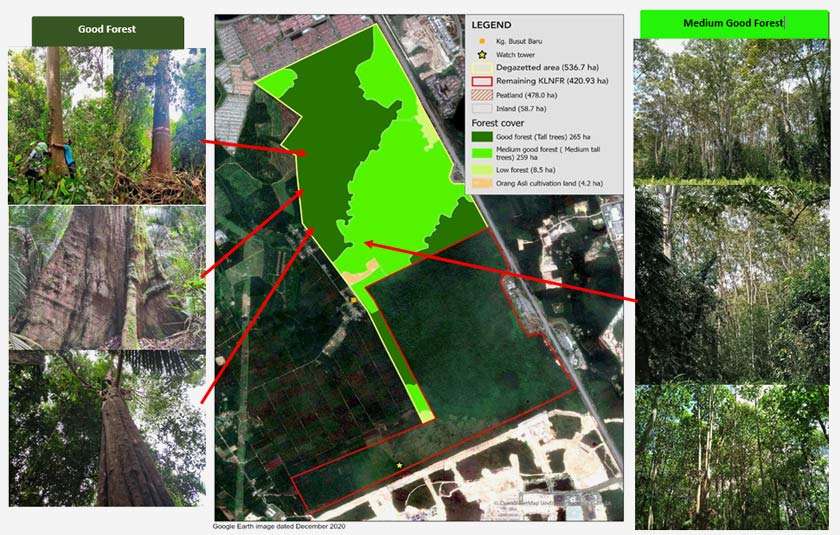Screen dimensions: 840x535
Task: Click the hatched Peatland legend symbol
Action: tap(482, 95)
